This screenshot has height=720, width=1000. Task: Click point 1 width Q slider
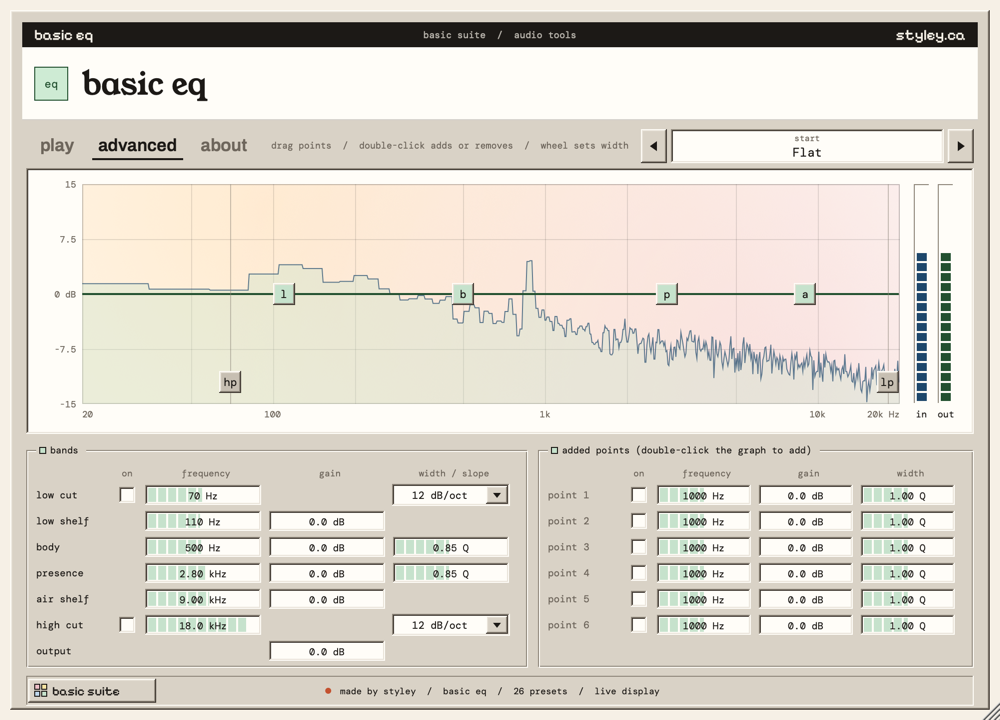(908, 496)
